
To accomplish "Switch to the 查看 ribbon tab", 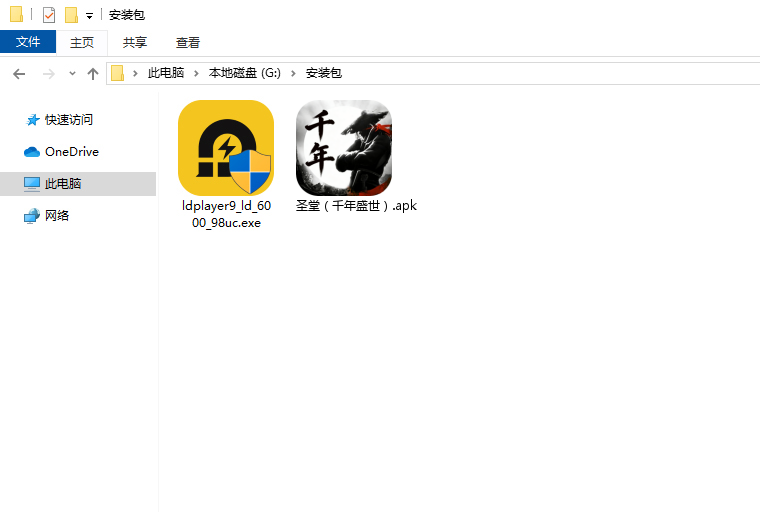I will 188,42.
